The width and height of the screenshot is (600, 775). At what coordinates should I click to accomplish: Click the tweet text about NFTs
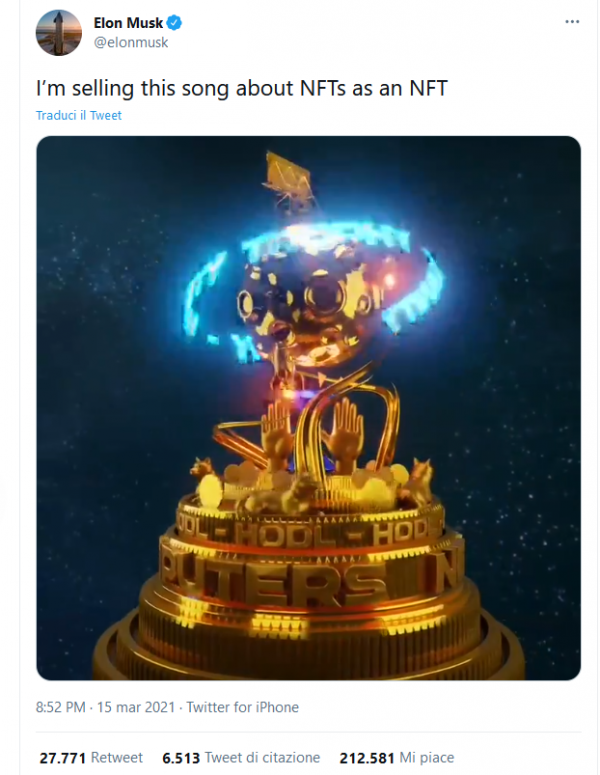tap(242, 88)
